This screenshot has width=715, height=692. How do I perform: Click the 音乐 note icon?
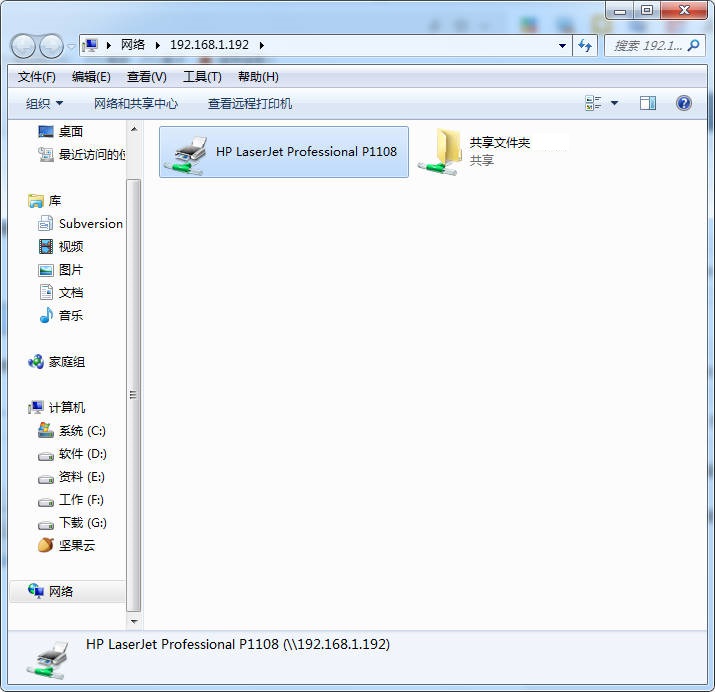tap(46, 315)
